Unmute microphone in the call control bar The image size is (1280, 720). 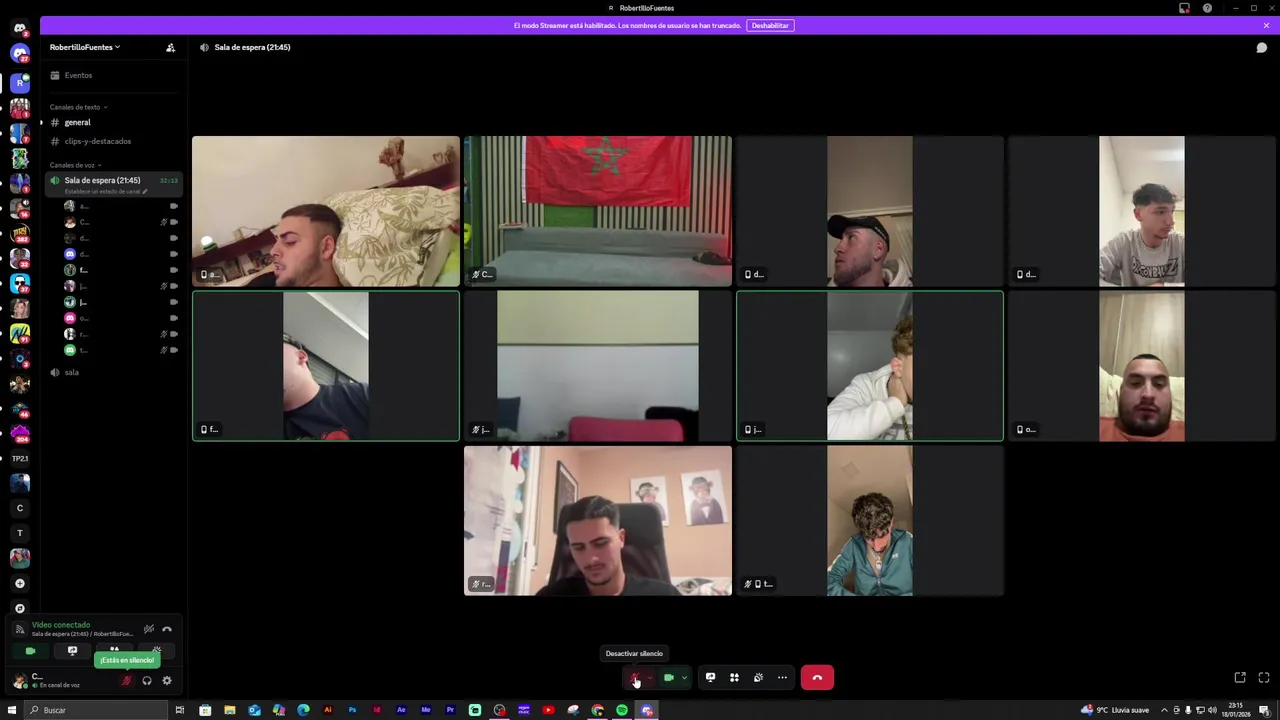[x=635, y=678]
